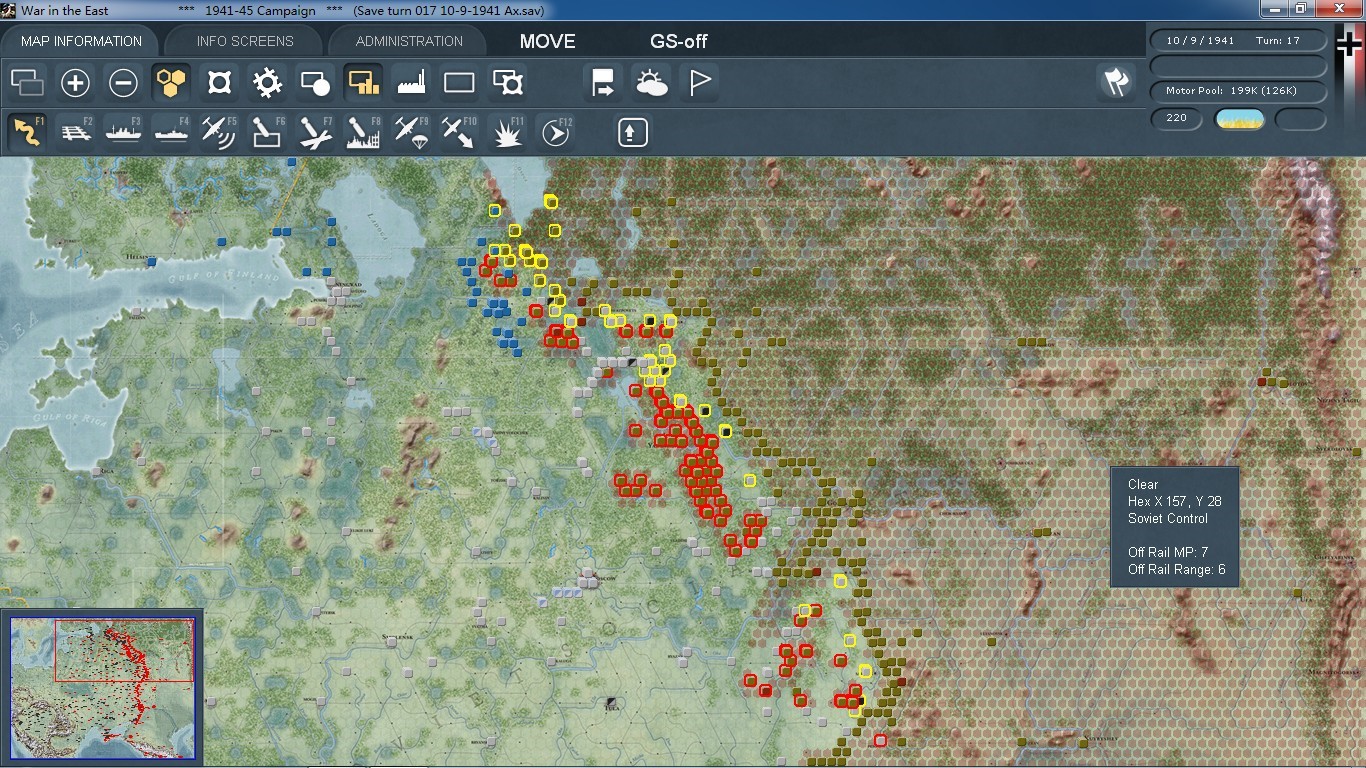Screen dimensions: 1366x768
Task: Click the flag with arrow icon
Action: [603, 82]
